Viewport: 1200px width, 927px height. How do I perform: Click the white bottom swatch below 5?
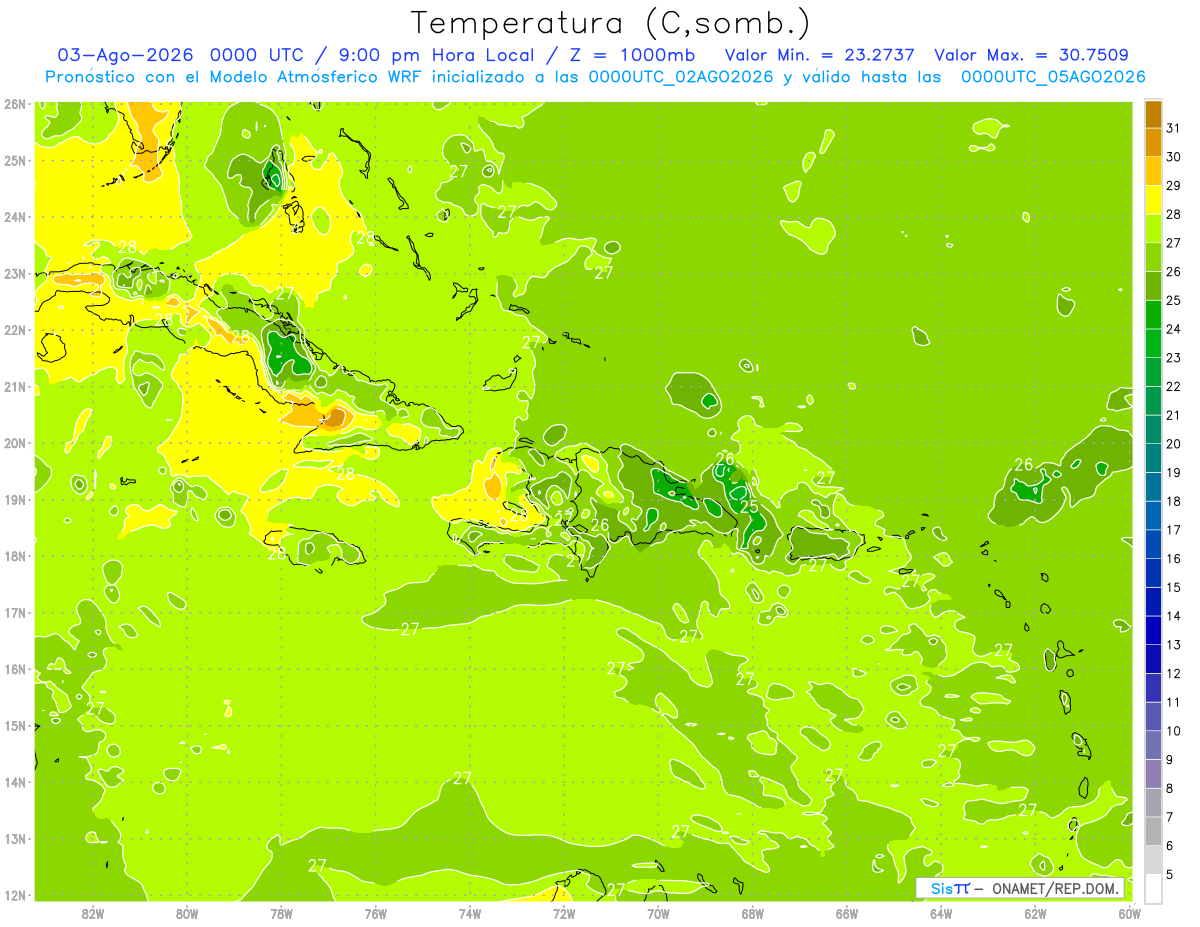click(x=1153, y=888)
